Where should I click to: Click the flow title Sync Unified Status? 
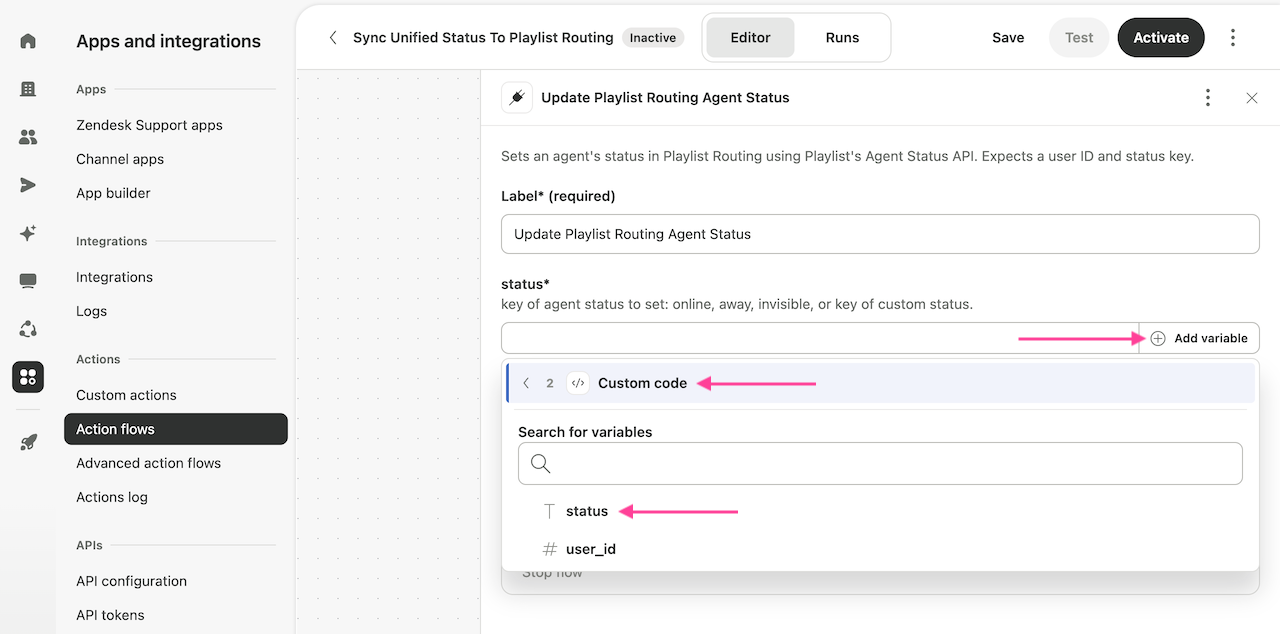tap(483, 38)
